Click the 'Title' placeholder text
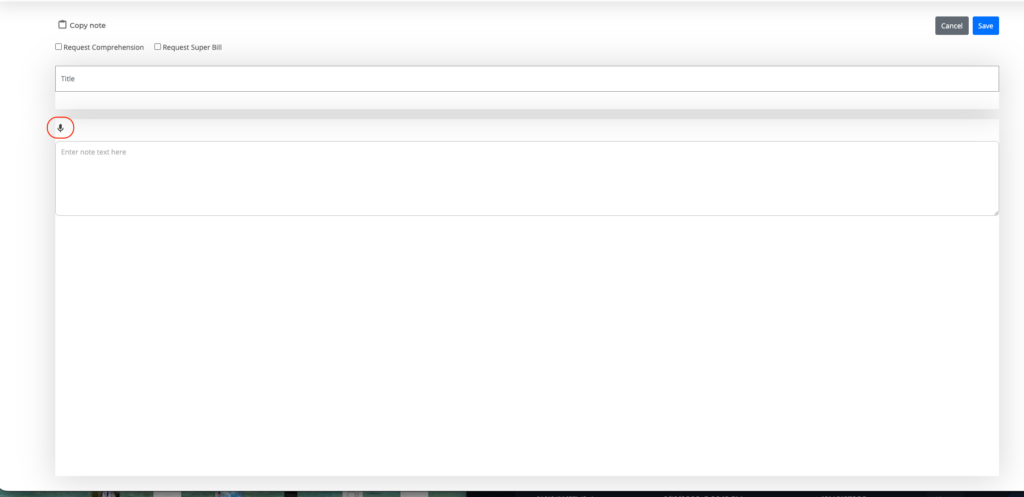The height and width of the screenshot is (497, 1024). (68, 78)
